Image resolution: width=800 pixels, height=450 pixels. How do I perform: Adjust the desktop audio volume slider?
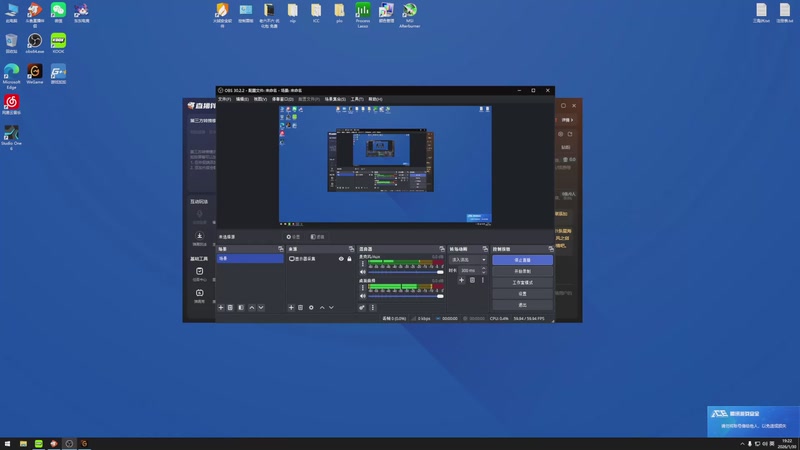click(406, 296)
